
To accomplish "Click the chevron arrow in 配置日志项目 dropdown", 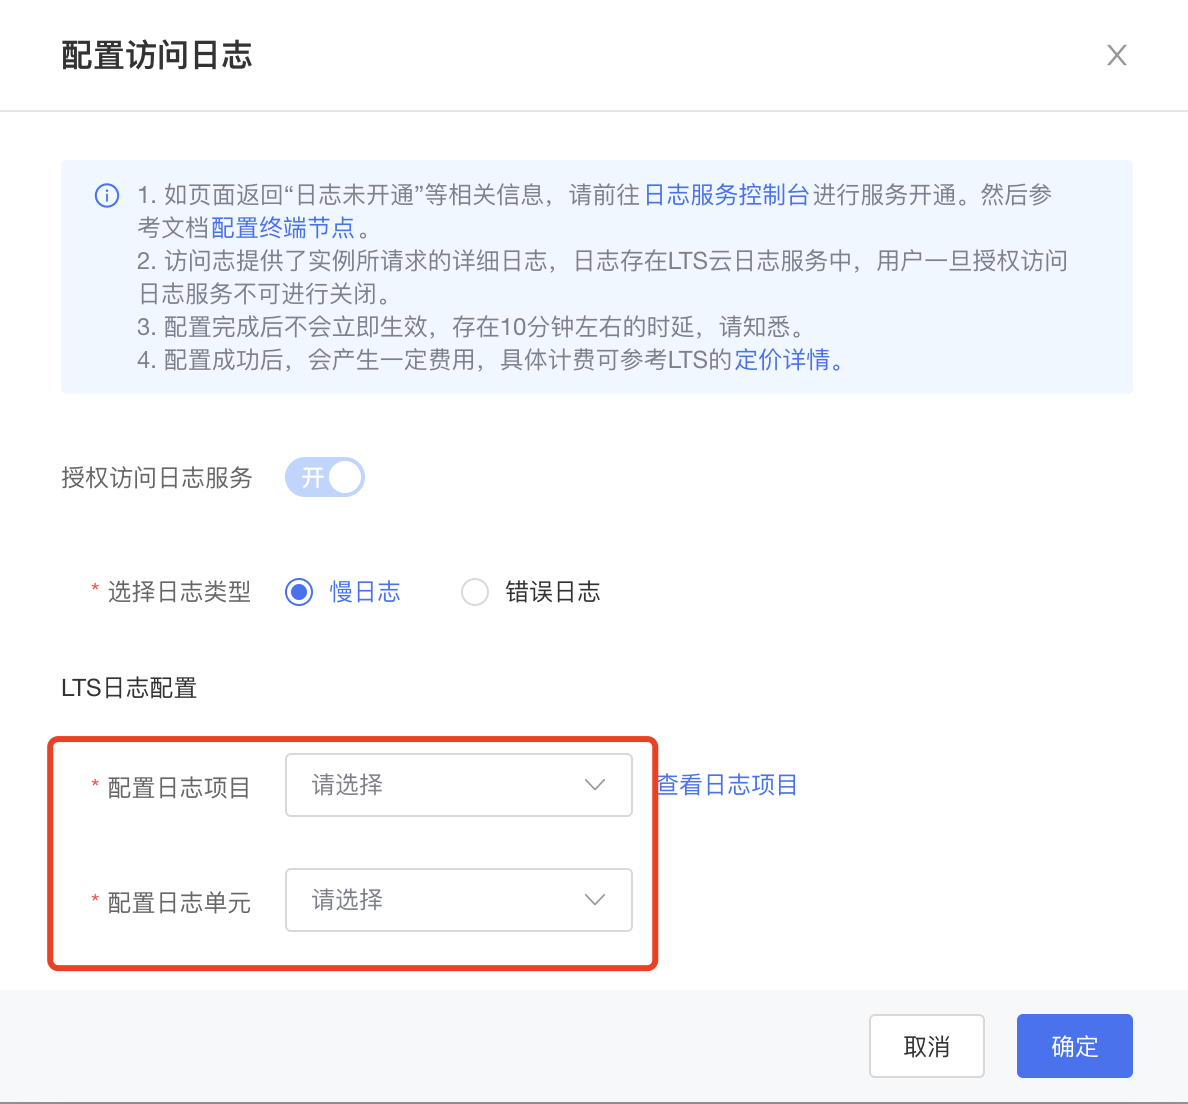I will pos(595,785).
